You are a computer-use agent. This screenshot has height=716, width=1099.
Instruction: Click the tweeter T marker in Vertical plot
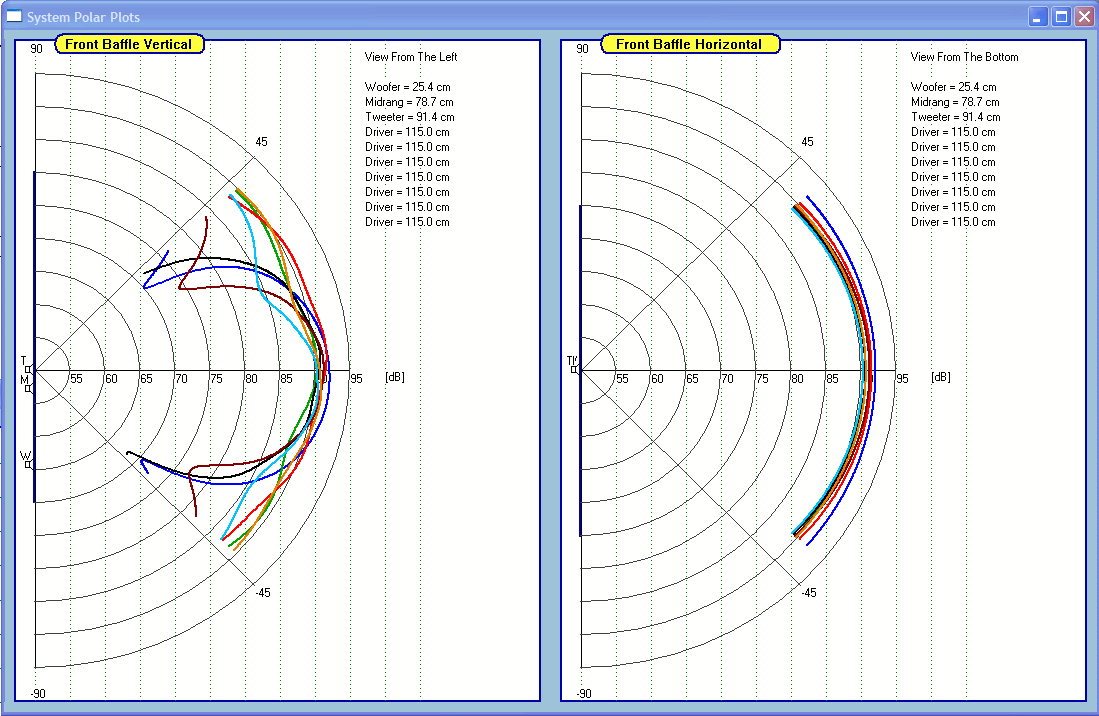point(27,365)
